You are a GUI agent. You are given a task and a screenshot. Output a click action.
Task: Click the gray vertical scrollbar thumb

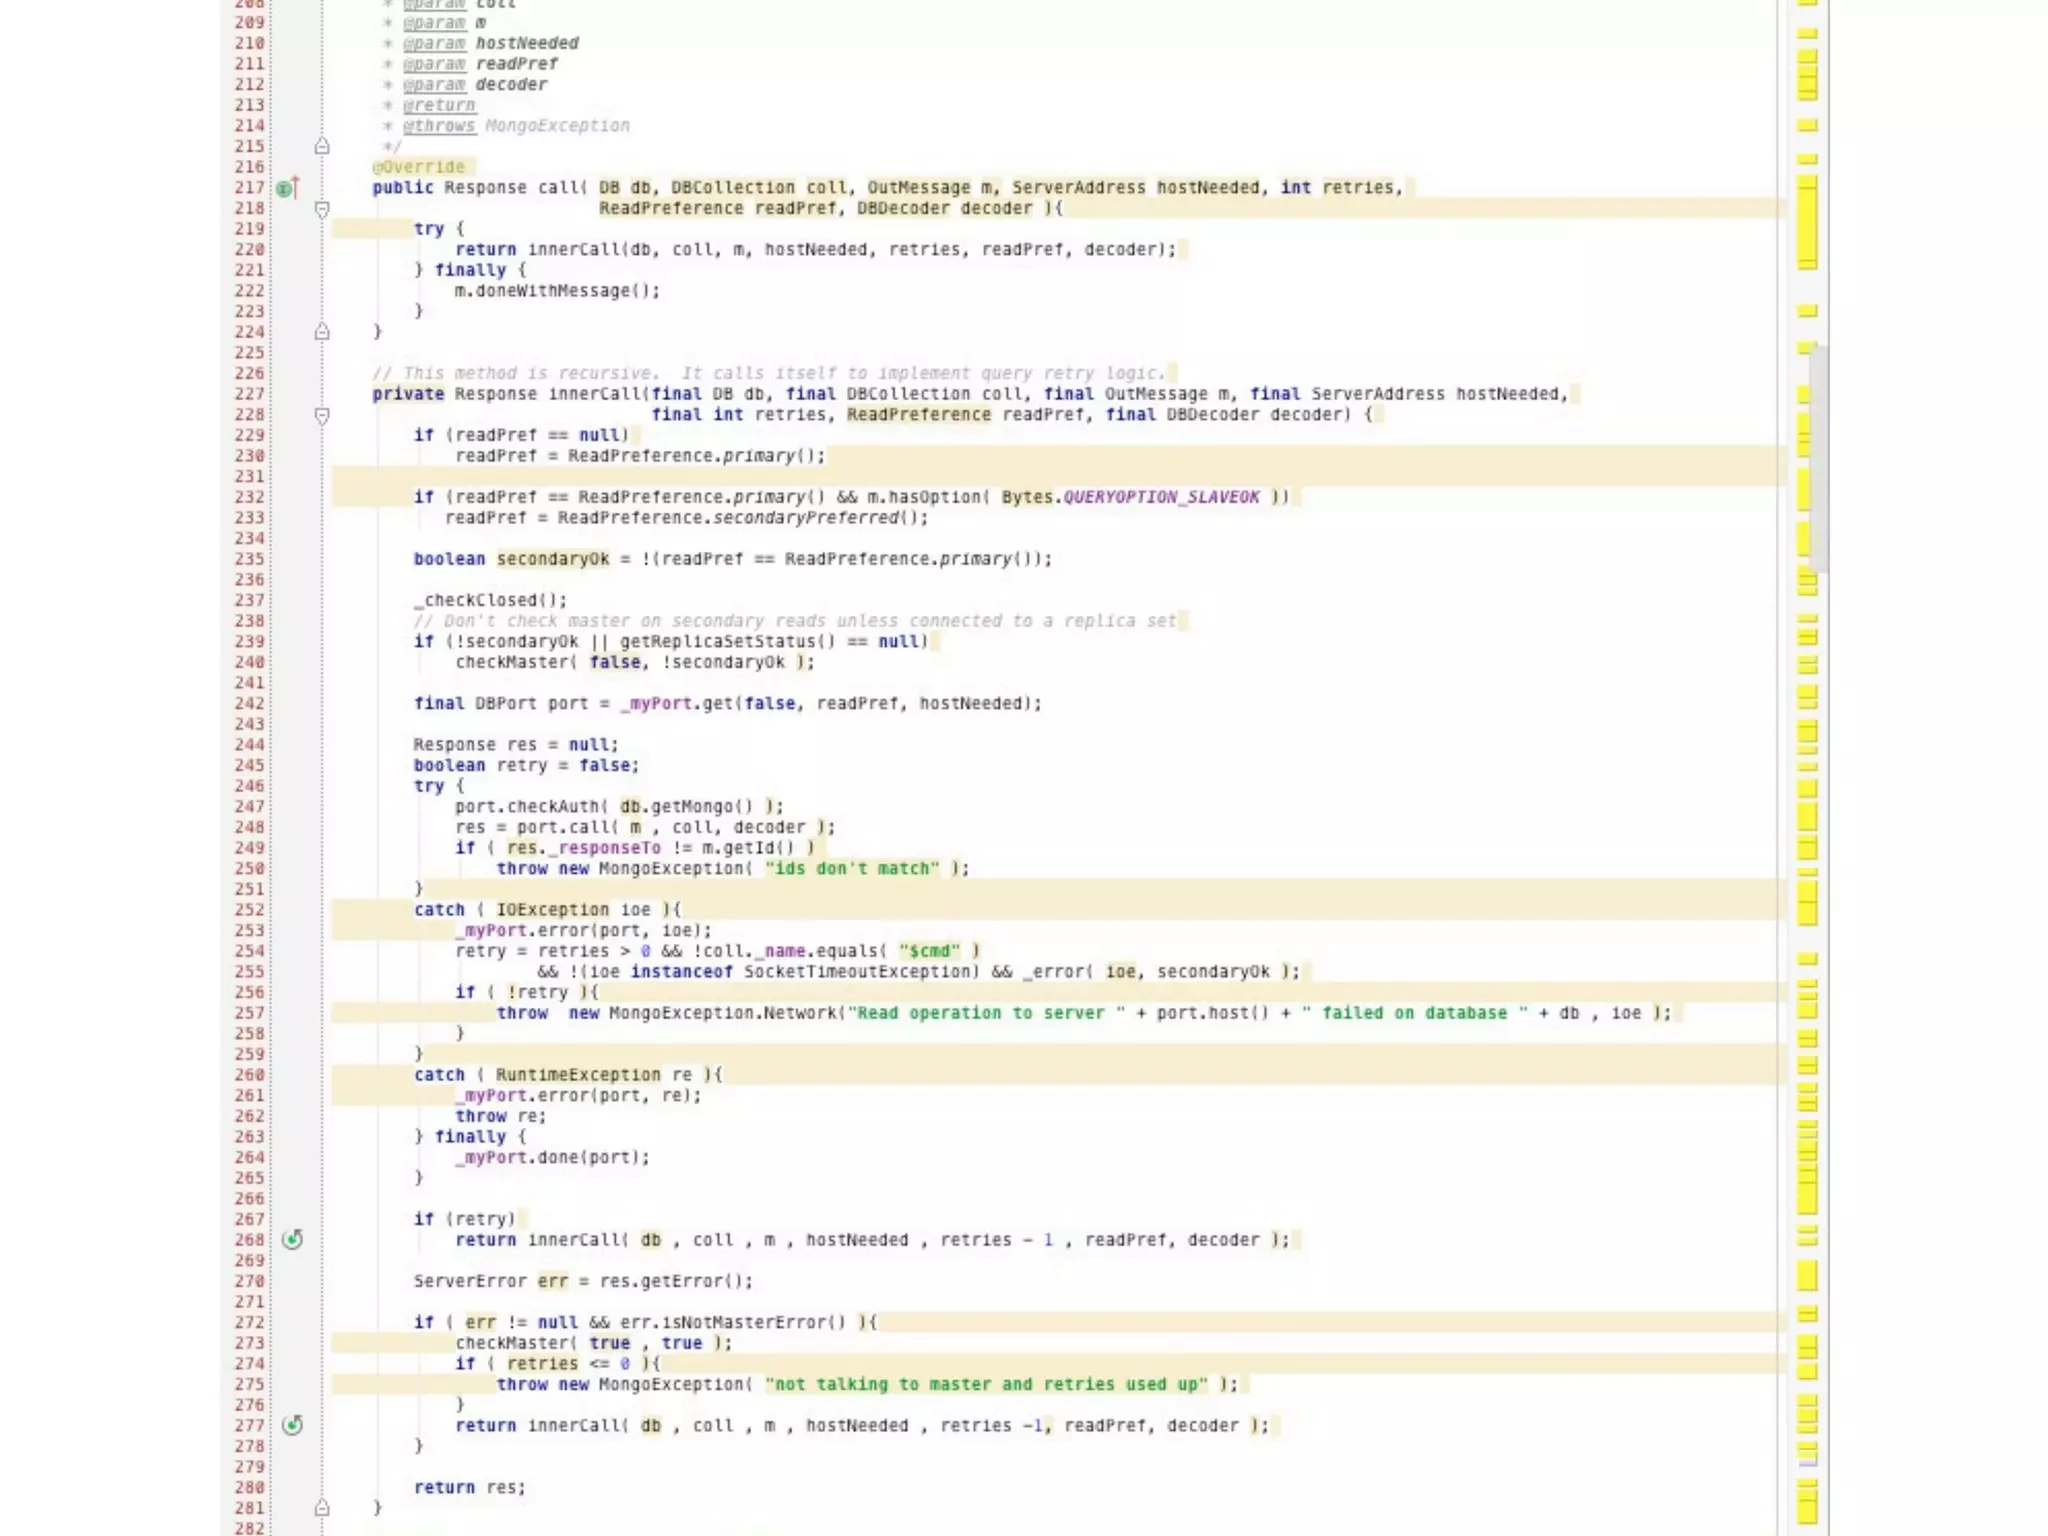(x=1821, y=460)
